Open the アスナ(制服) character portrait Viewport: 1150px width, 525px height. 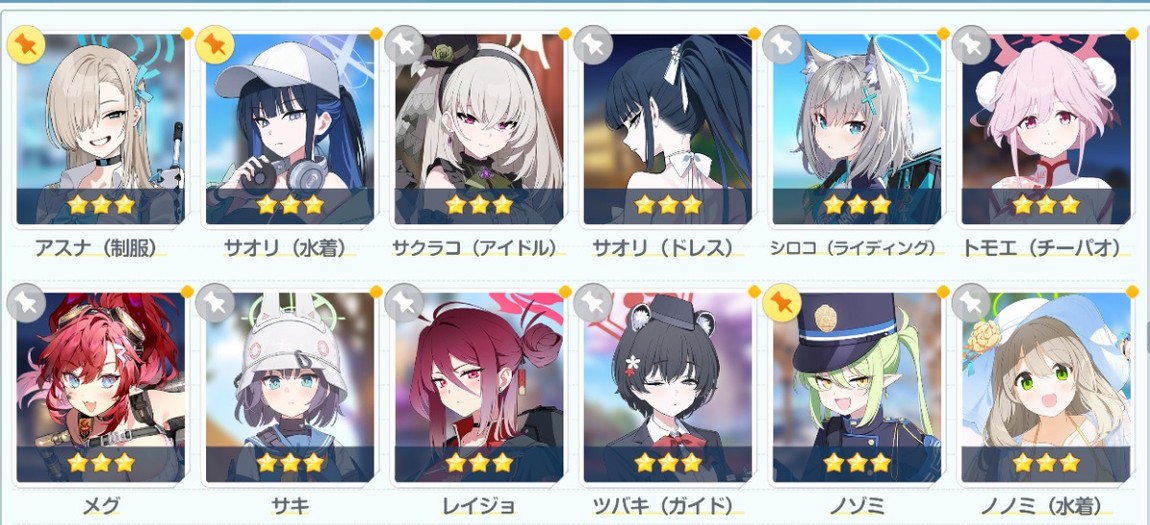[101, 129]
